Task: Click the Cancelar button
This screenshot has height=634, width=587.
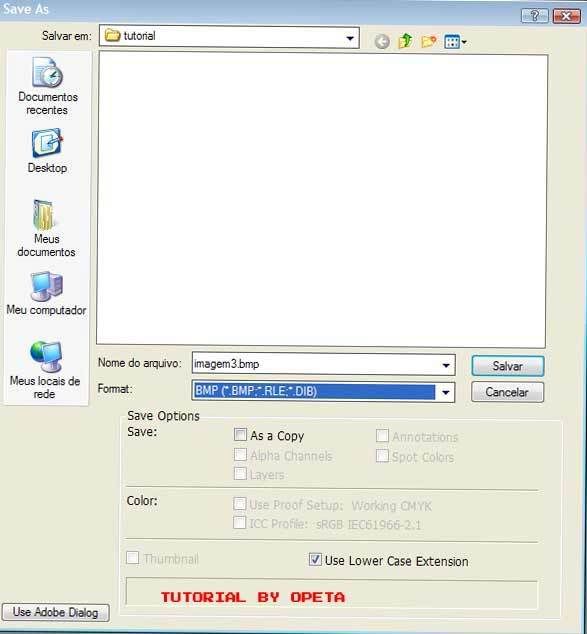Action: (507, 392)
